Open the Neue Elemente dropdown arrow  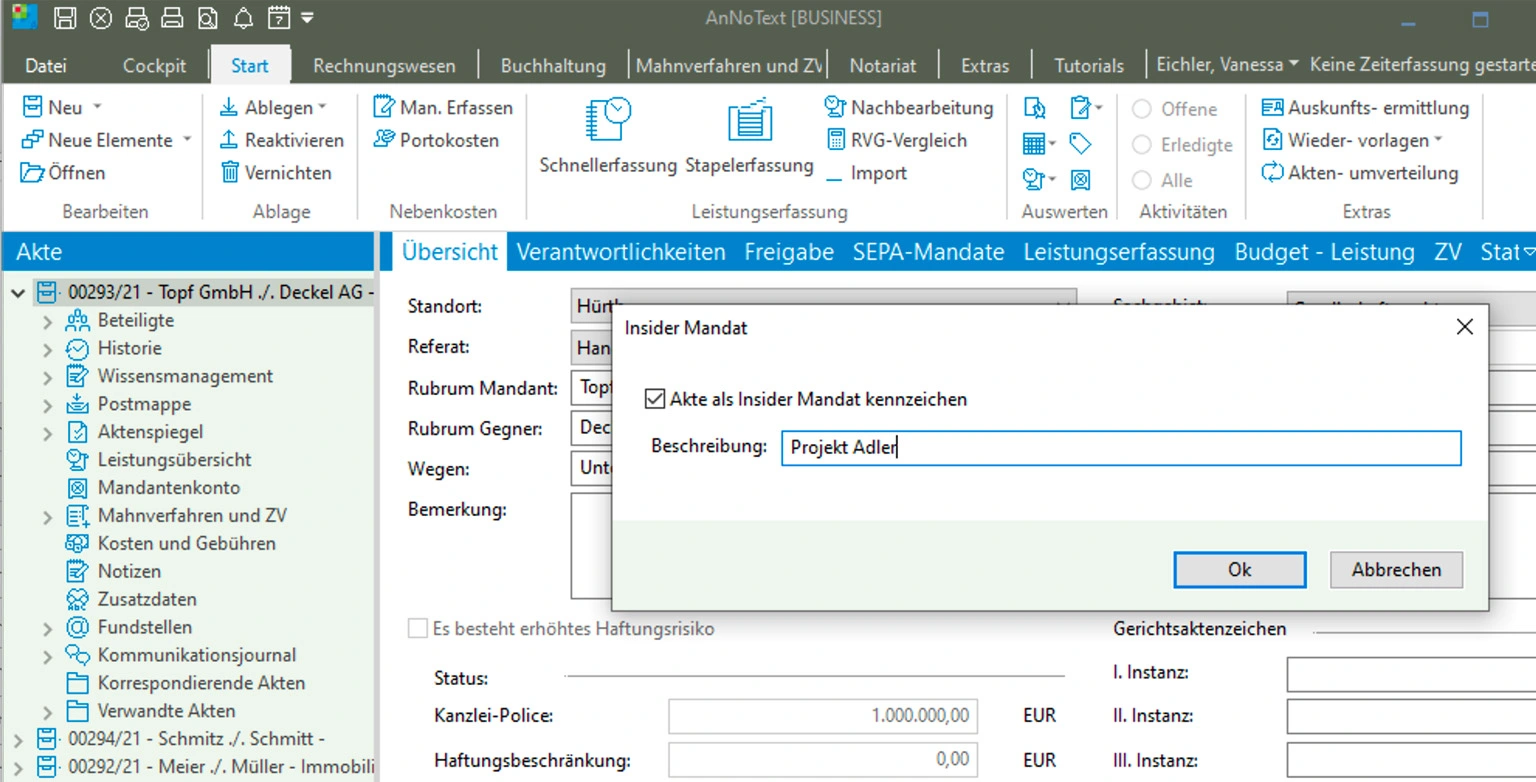click(x=187, y=140)
